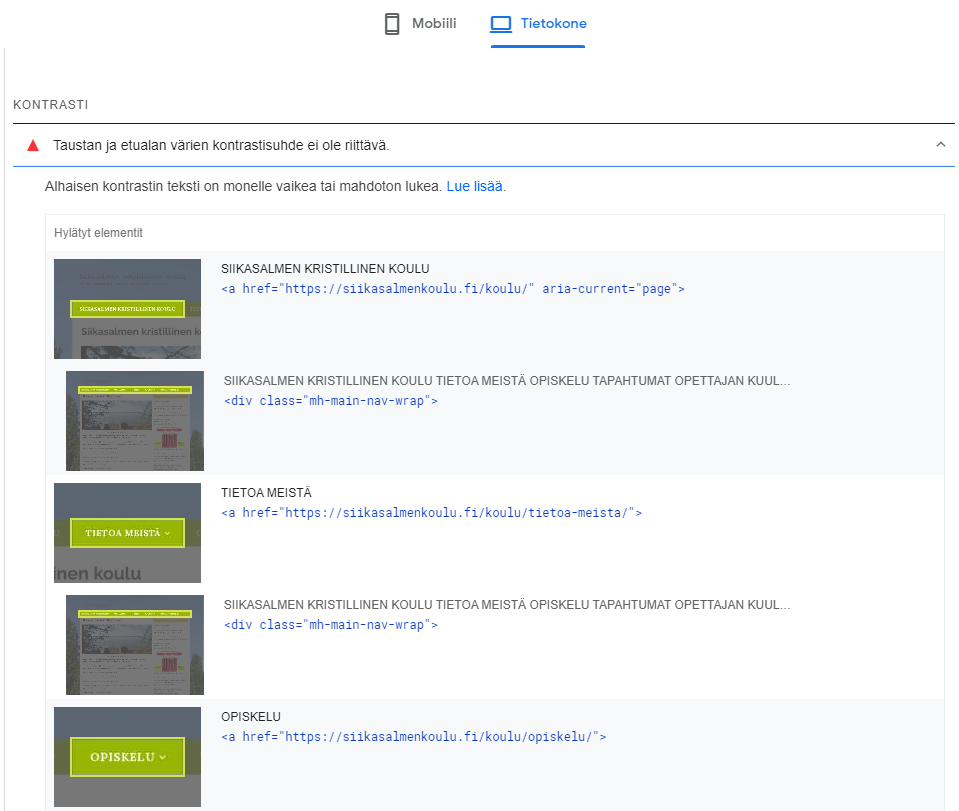This screenshot has width=959, height=811.
Task: Click the red warning triangle icon
Action: 33,146
